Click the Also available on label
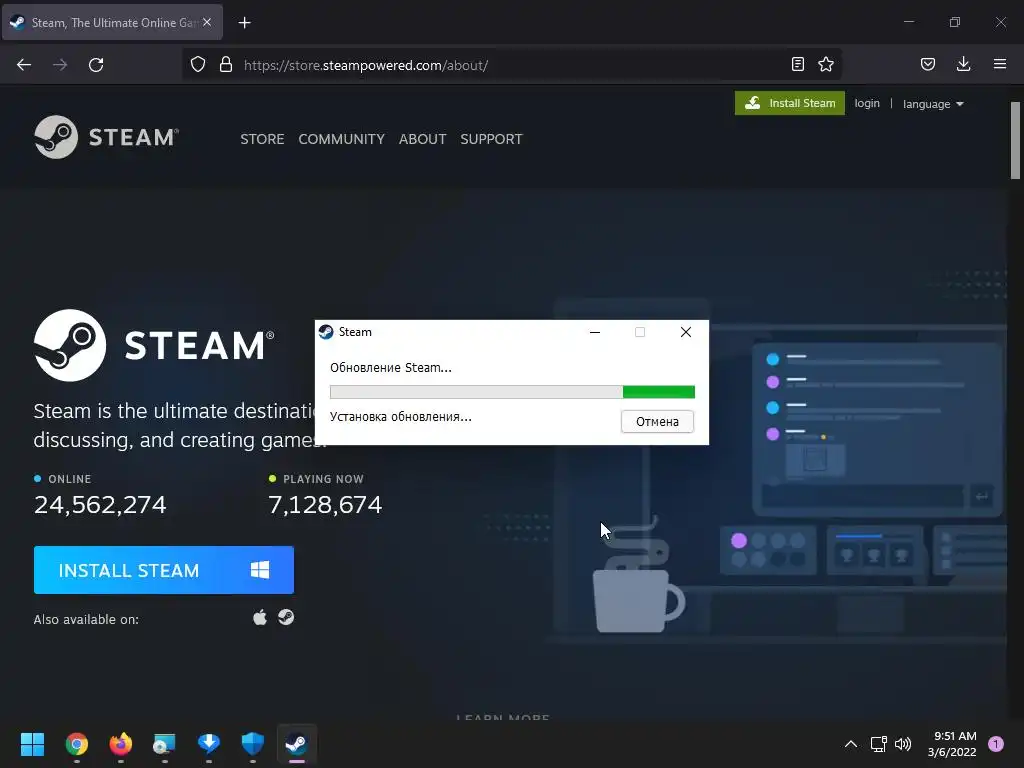 (x=86, y=619)
